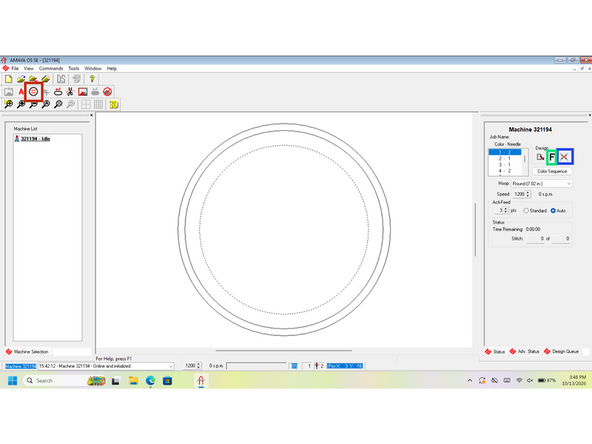
Task: Select the hoop center circle icon
Action: (33, 92)
